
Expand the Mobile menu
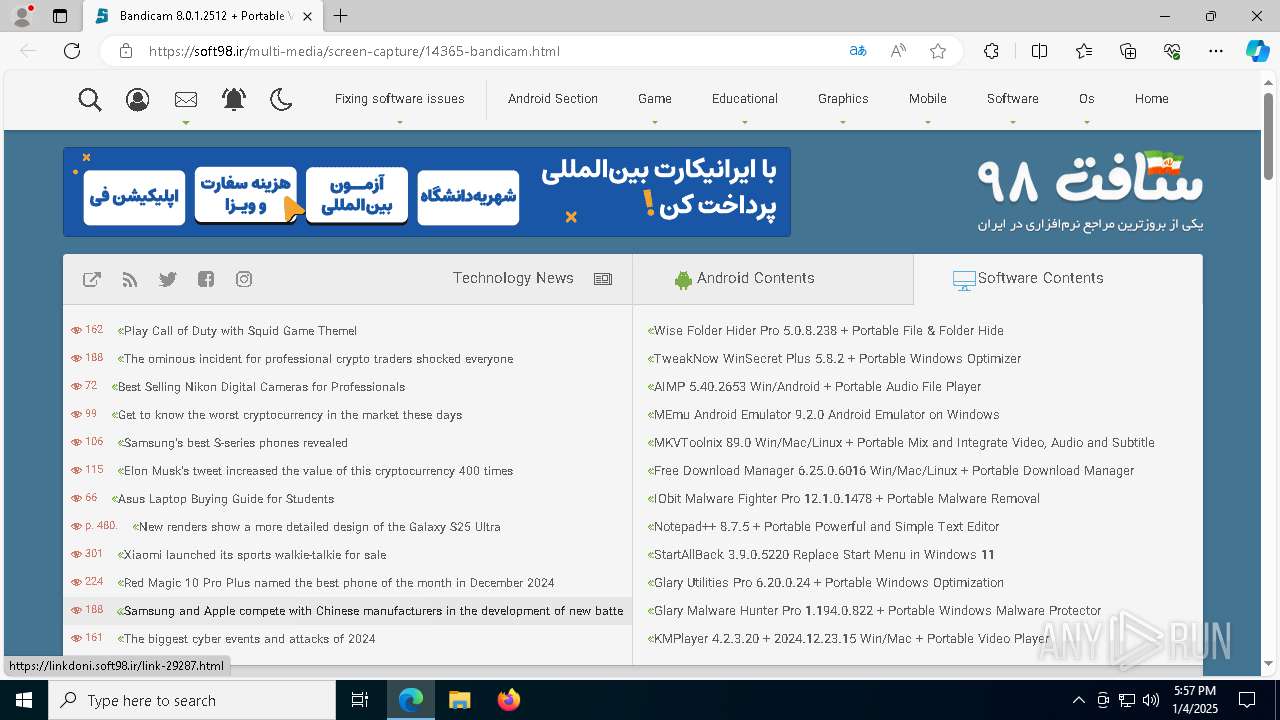[x=928, y=99]
